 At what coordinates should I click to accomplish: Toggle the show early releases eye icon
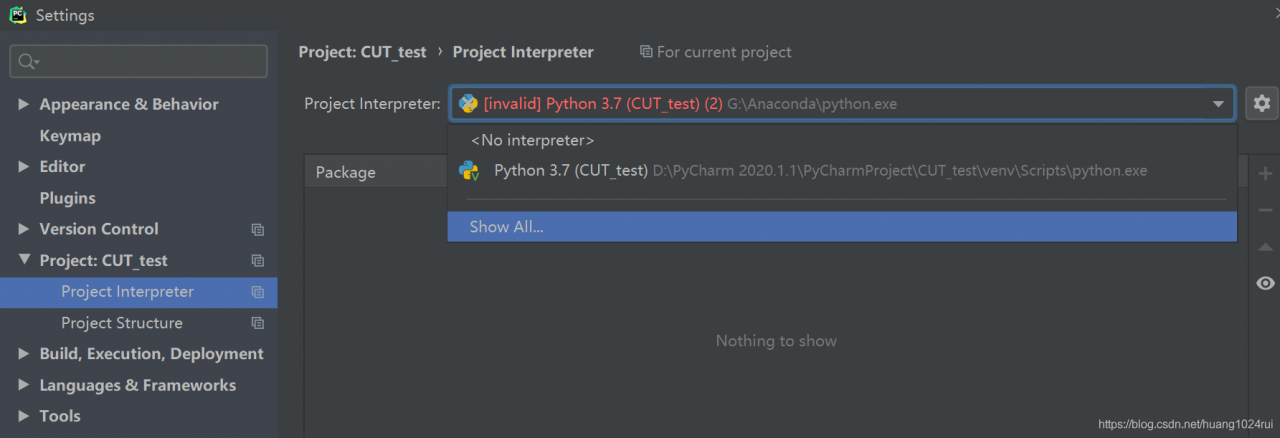pyautogui.click(x=1265, y=283)
